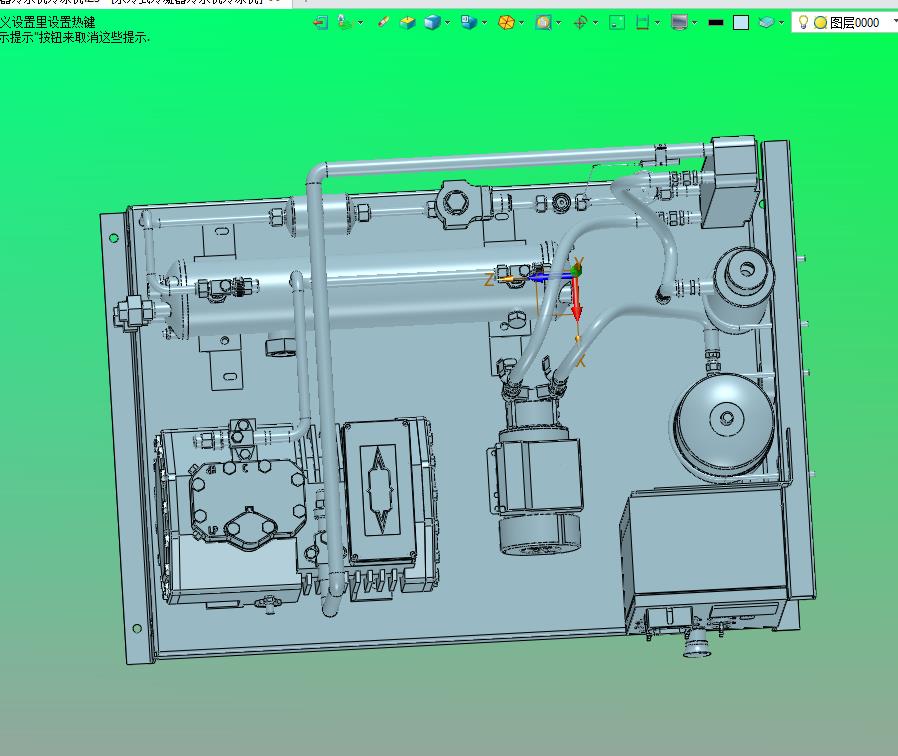Click the blue Z-axis arrow on triad
The width and height of the screenshot is (898, 756).
click(549, 277)
